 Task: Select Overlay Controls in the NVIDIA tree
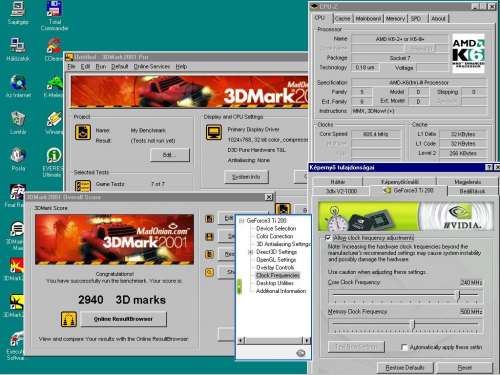[x=275, y=268]
